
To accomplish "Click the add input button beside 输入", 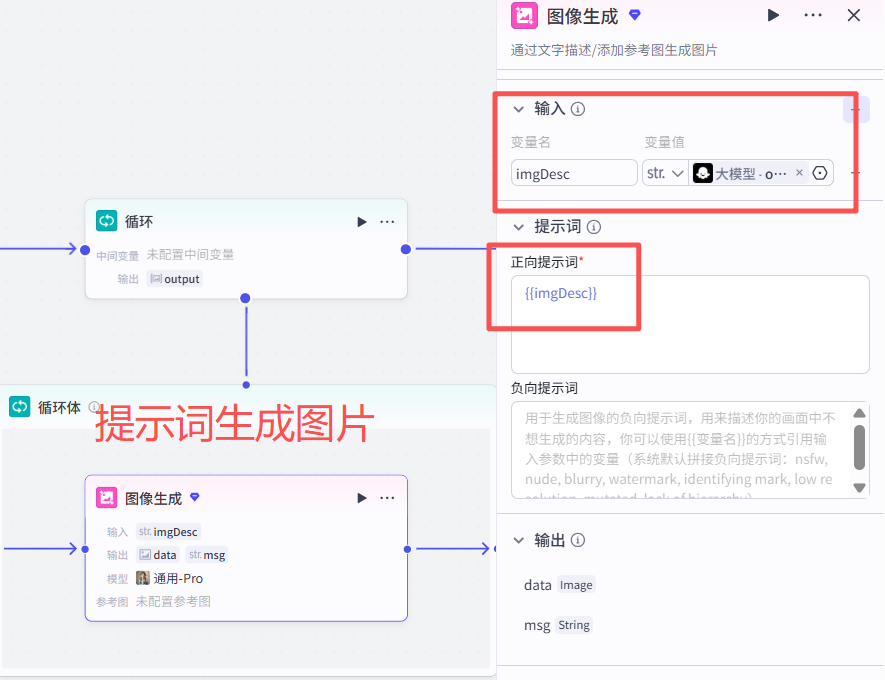I will 855,109.
